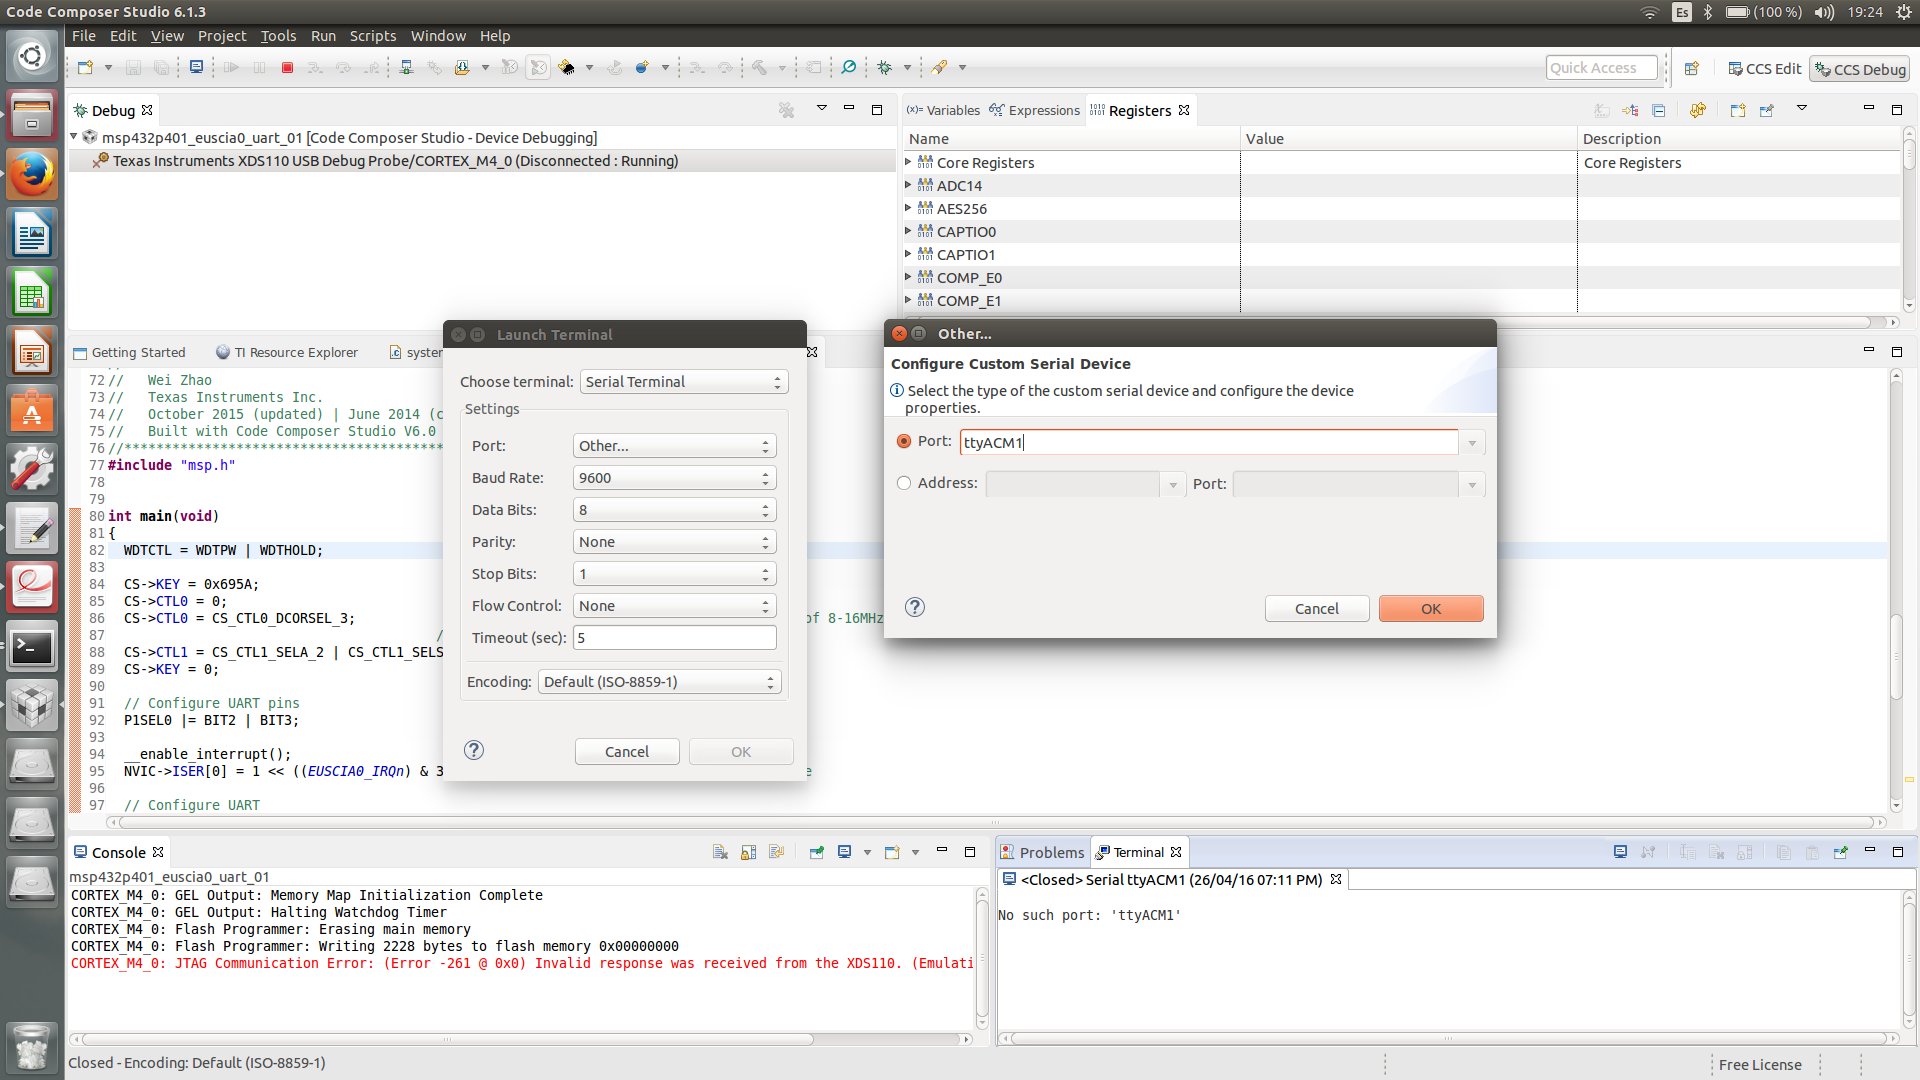The height and width of the screenshot is (1080, 1920).
Task: Switch to the Variables tab
Action: point(943,110)
